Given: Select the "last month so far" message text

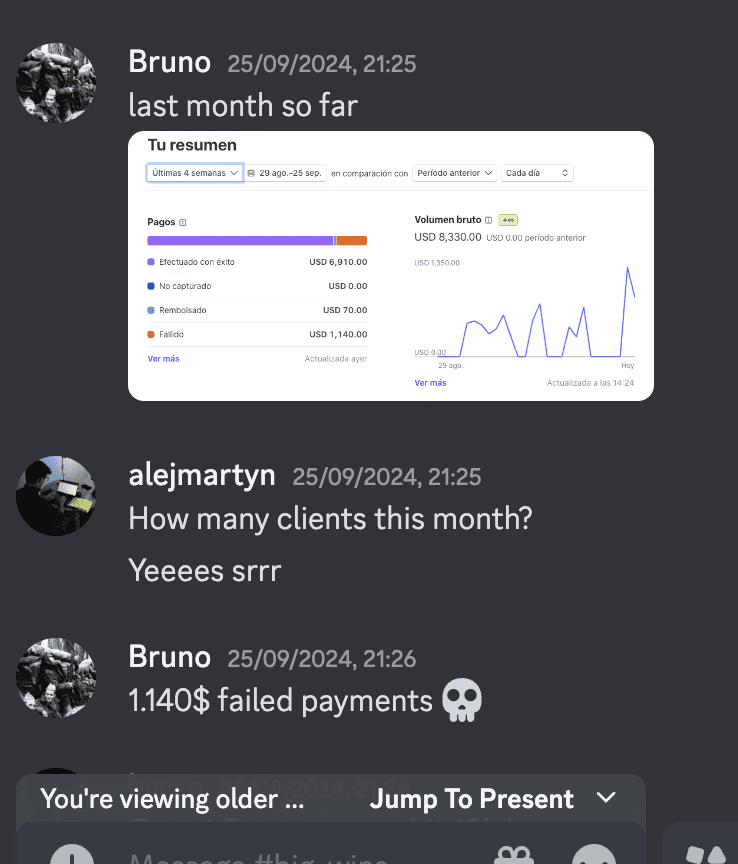Looking at the screenshot, I should coord(243,105).
